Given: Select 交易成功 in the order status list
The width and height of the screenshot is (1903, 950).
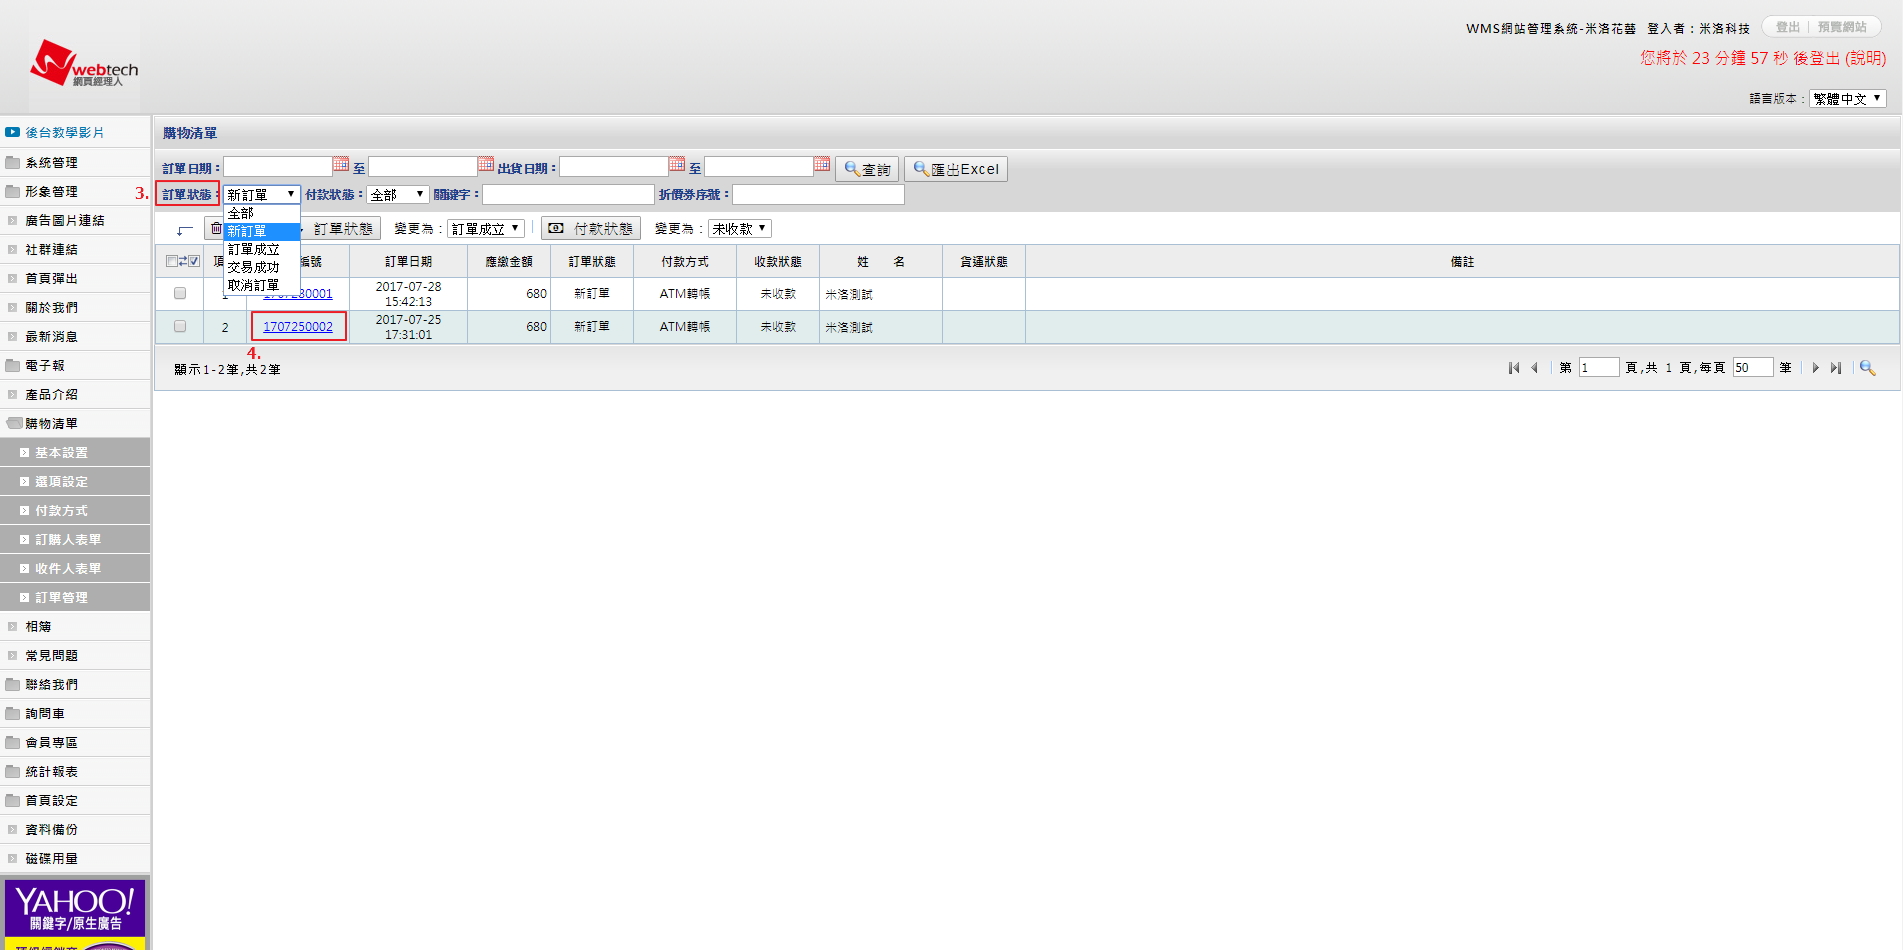Looking at the screenshot, I should [254, 268].
